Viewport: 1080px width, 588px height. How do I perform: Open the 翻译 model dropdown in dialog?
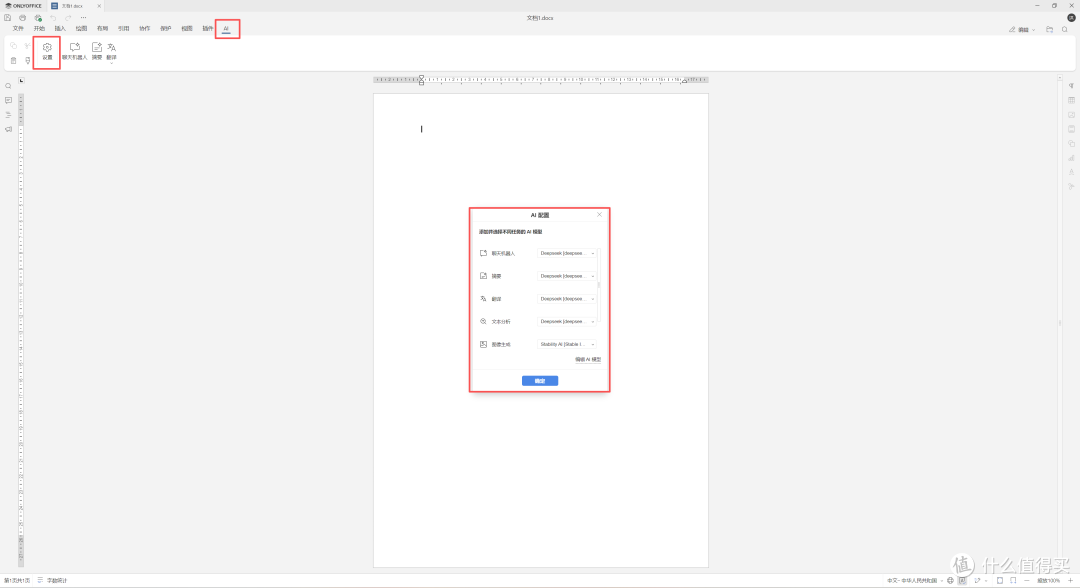(x=567, y=299)
